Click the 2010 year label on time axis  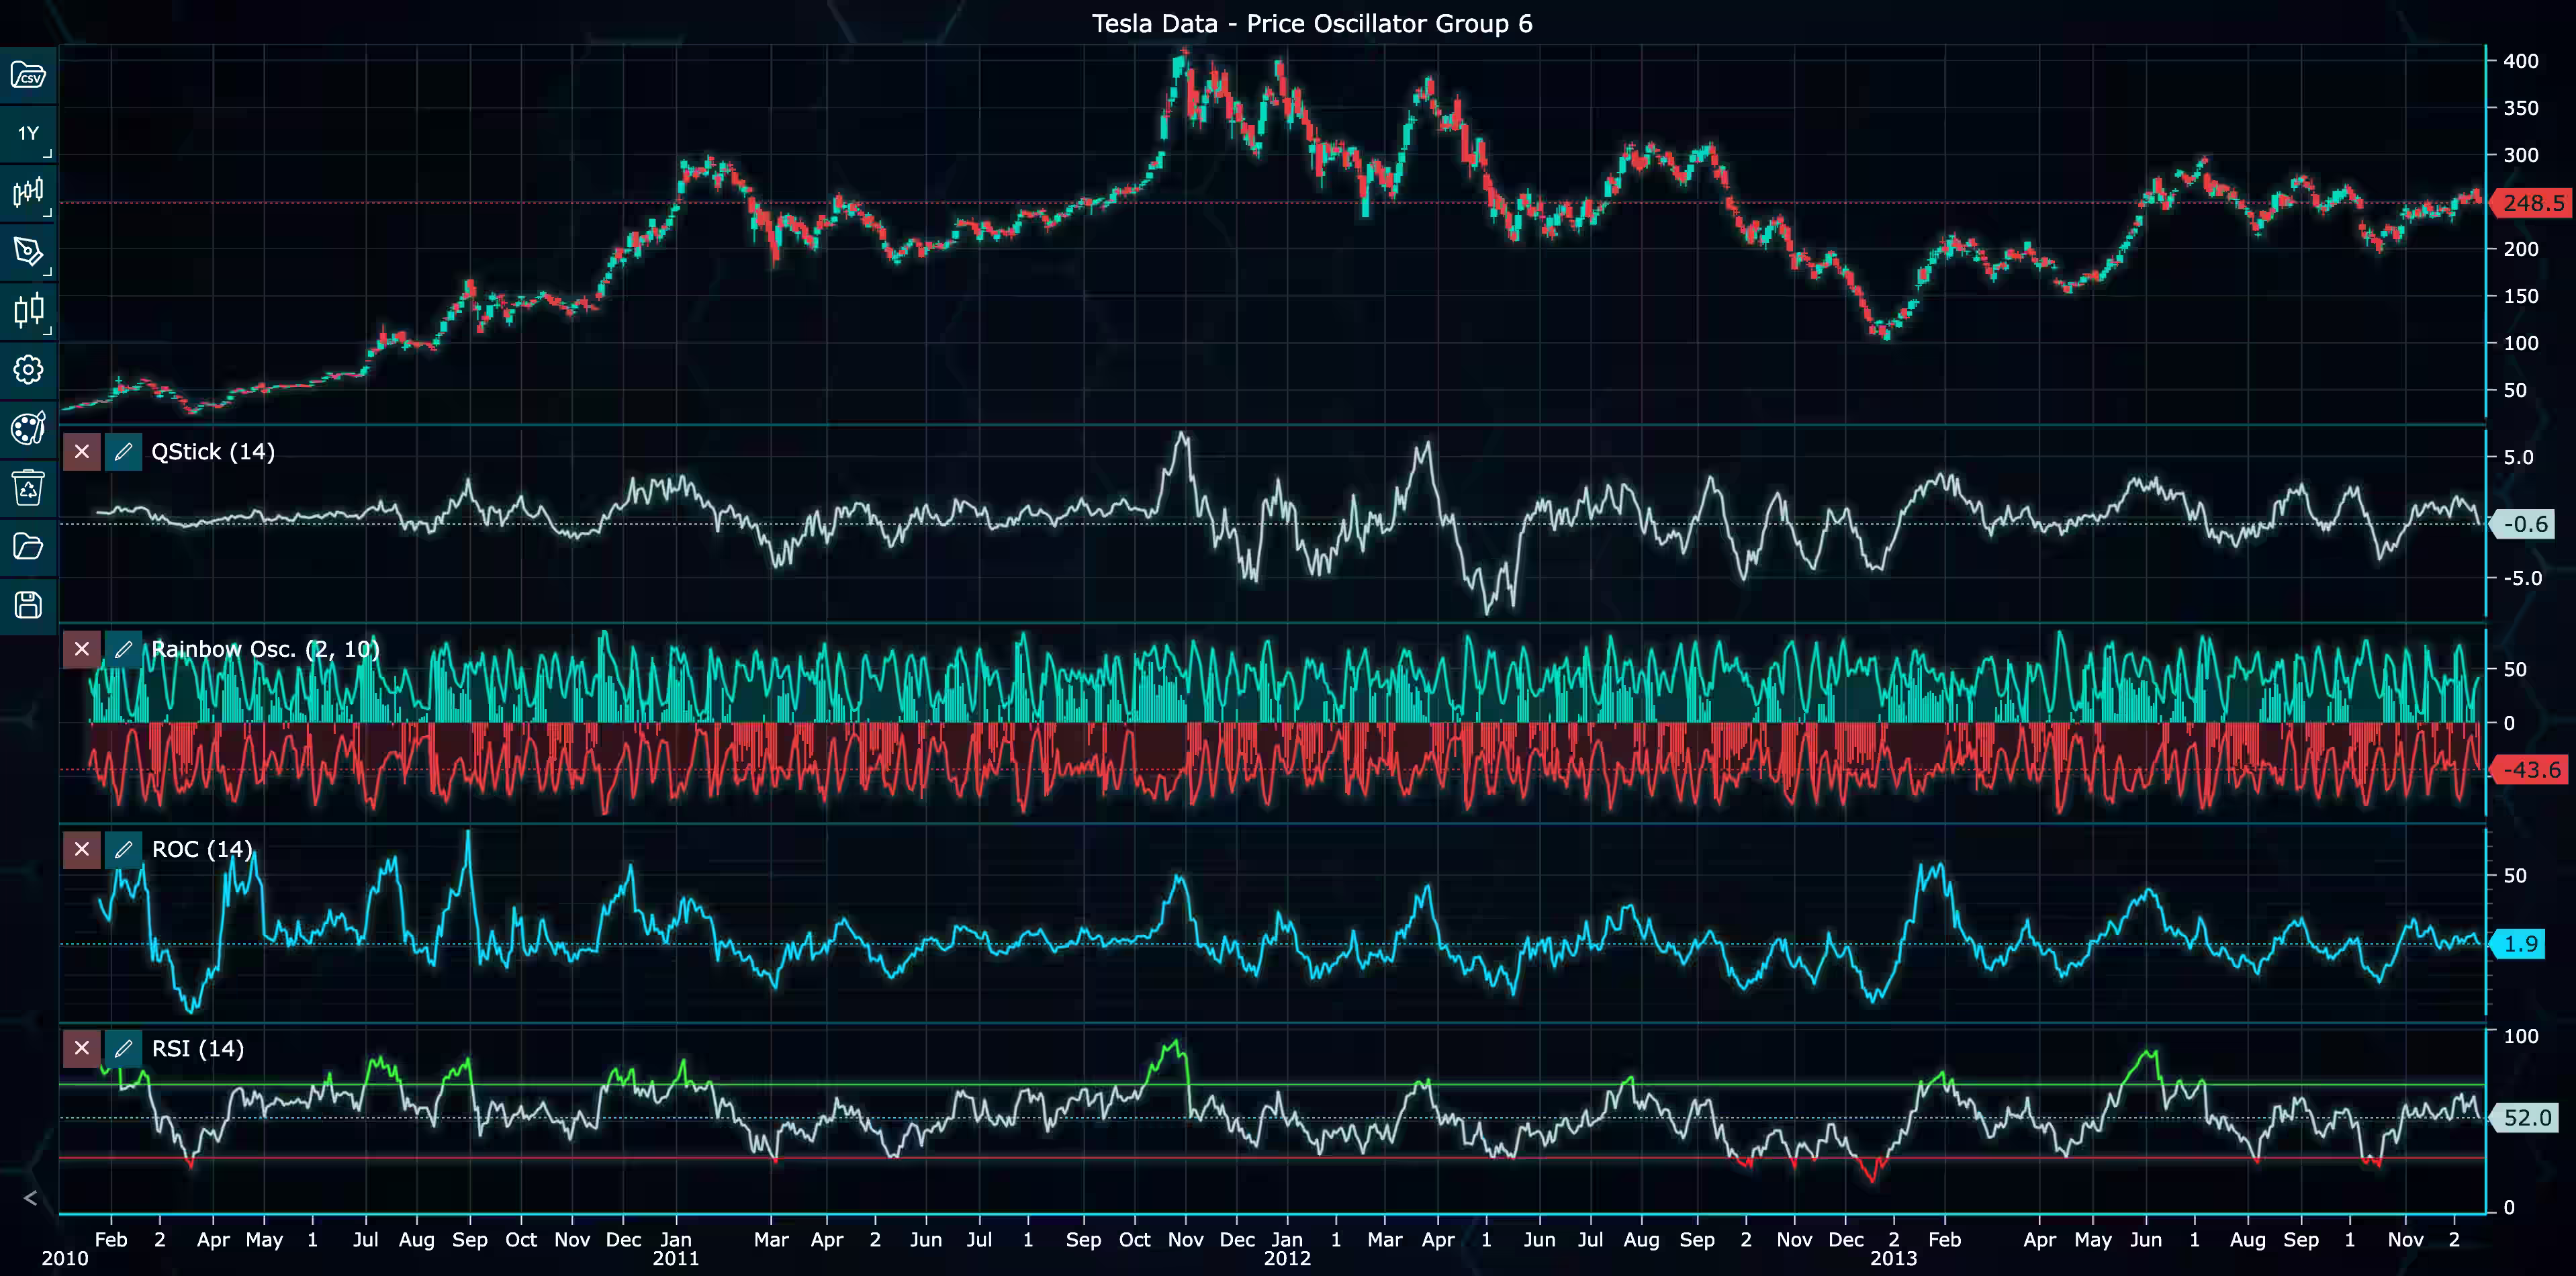pyautogui.click(x=65, y=1259)
